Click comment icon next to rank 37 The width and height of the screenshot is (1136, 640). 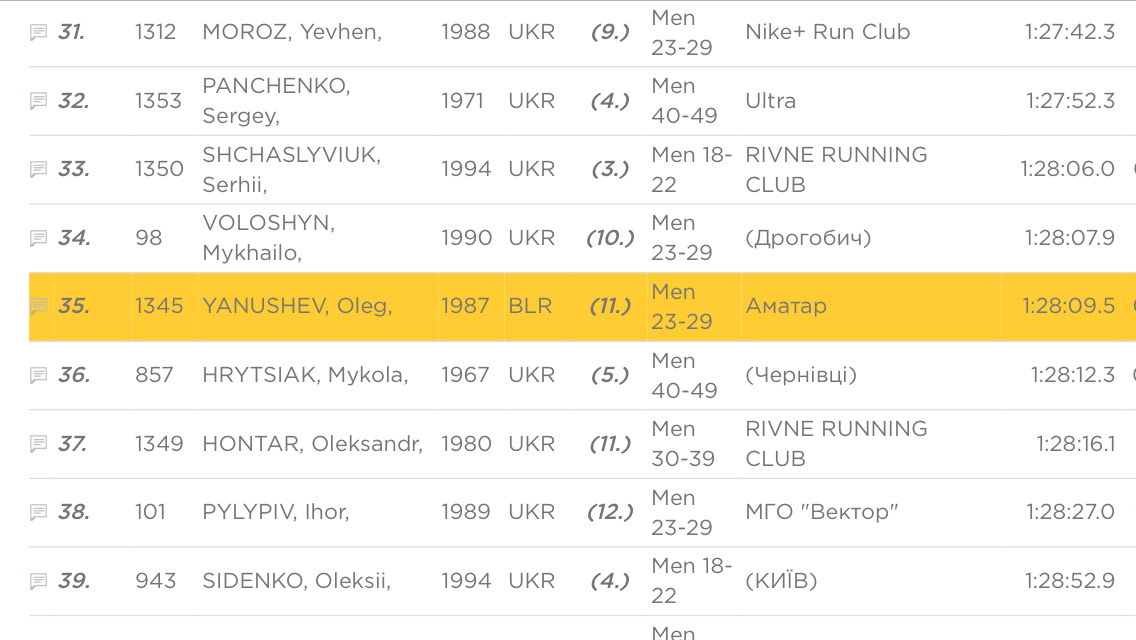(x=38, y=444)
